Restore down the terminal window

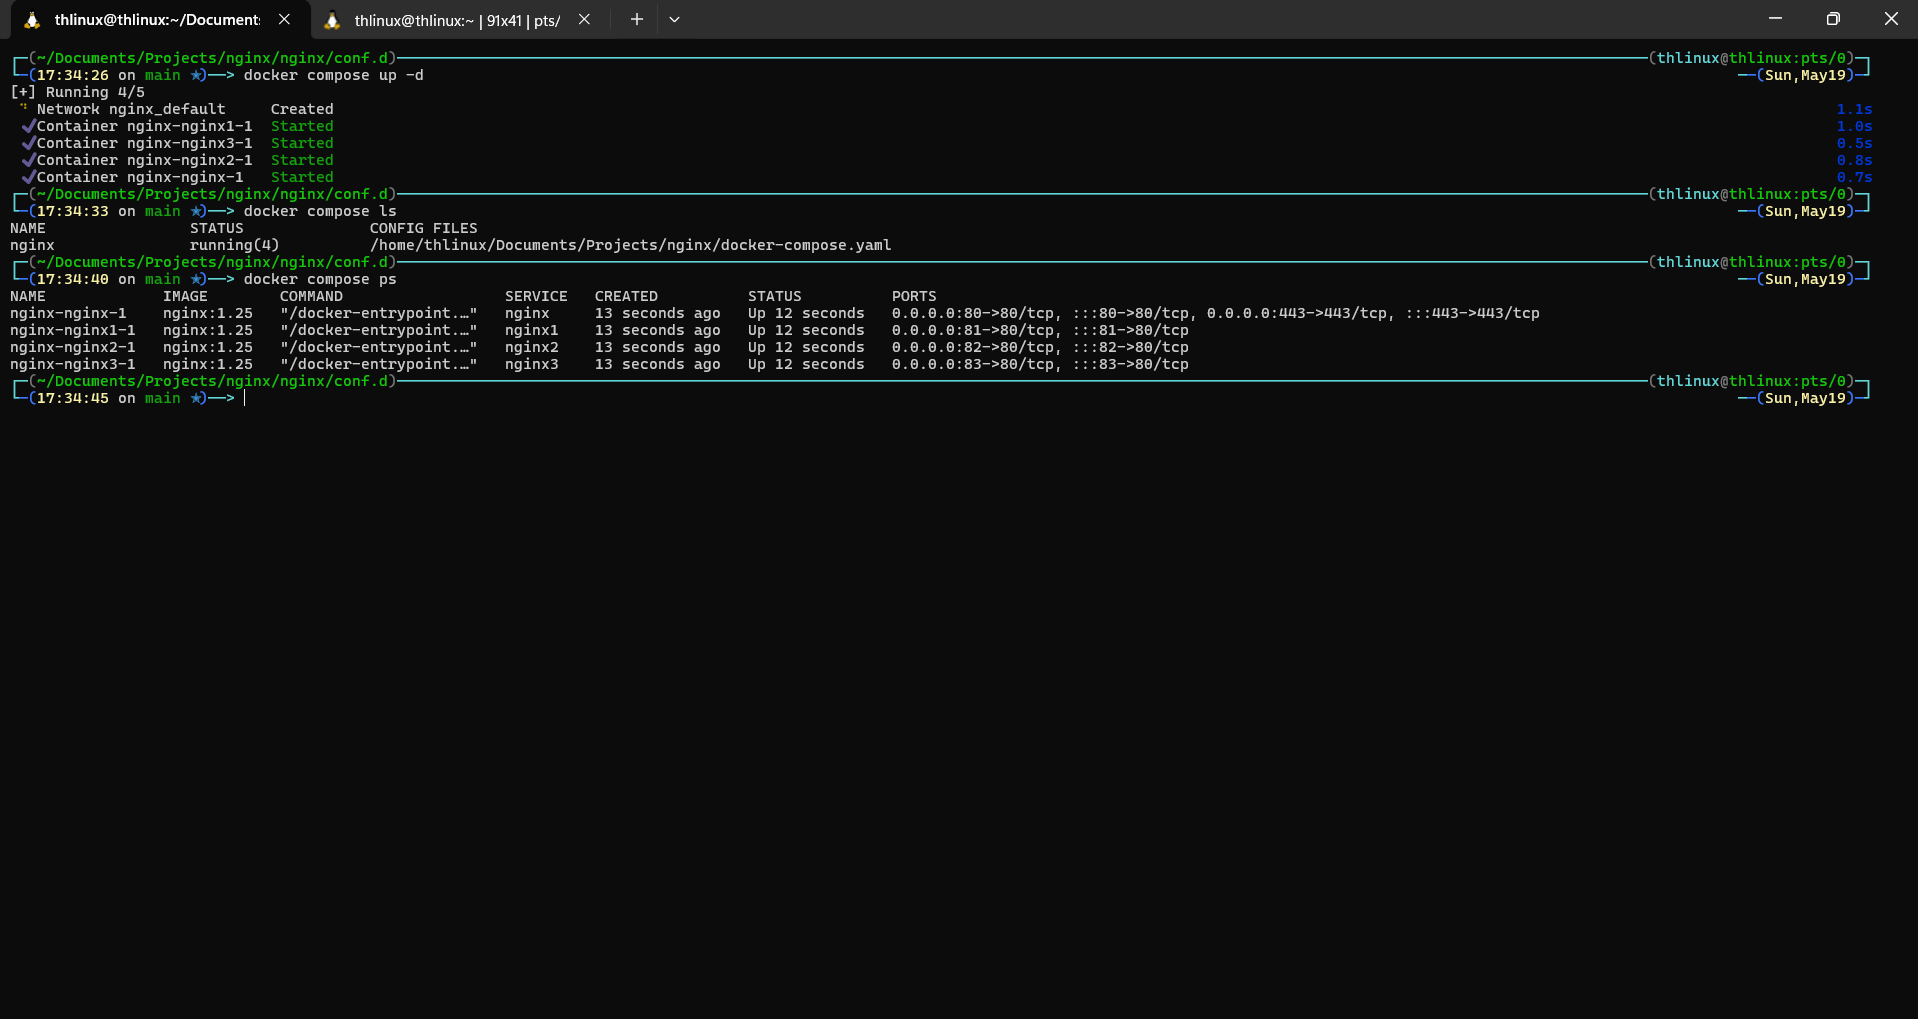click(x=1832, y=19)
